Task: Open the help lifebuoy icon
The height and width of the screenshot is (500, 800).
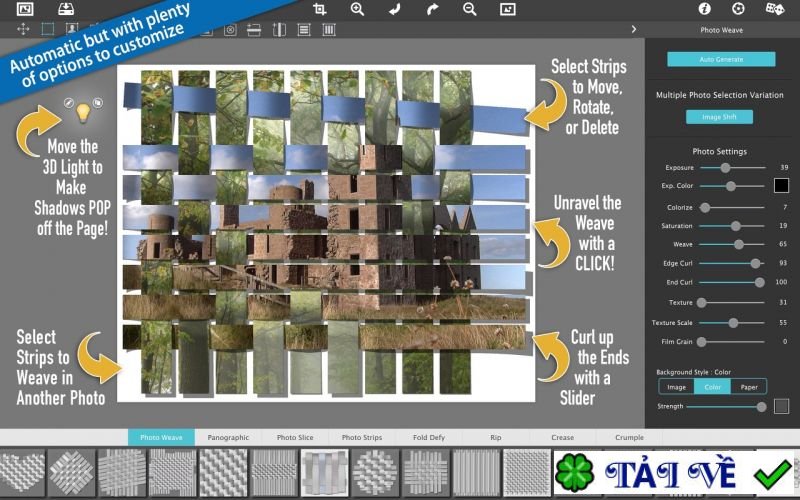Action: [x=738, y=9]
